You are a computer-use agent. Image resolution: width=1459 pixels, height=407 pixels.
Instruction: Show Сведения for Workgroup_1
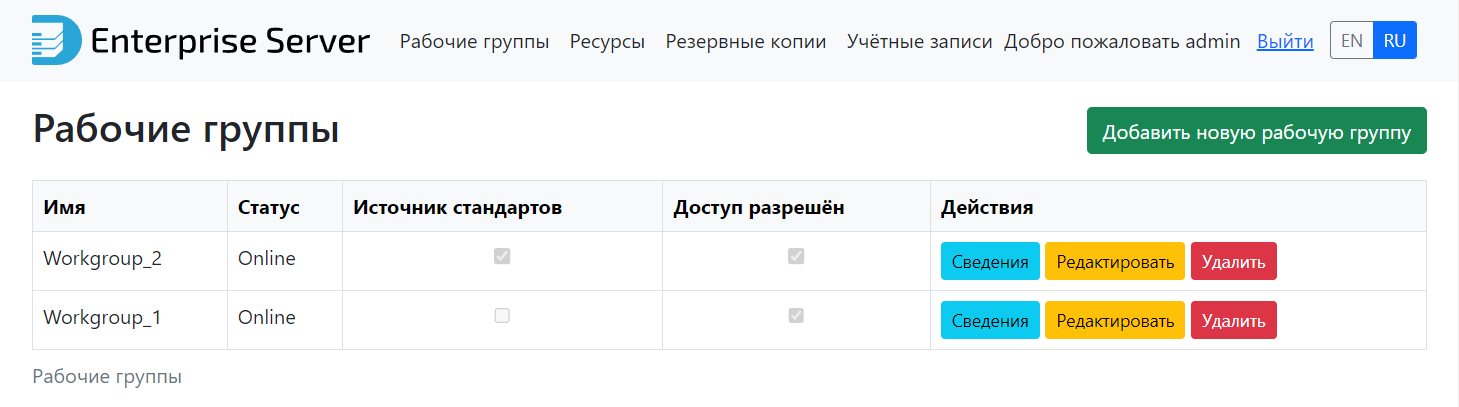(x=990, y=321)
